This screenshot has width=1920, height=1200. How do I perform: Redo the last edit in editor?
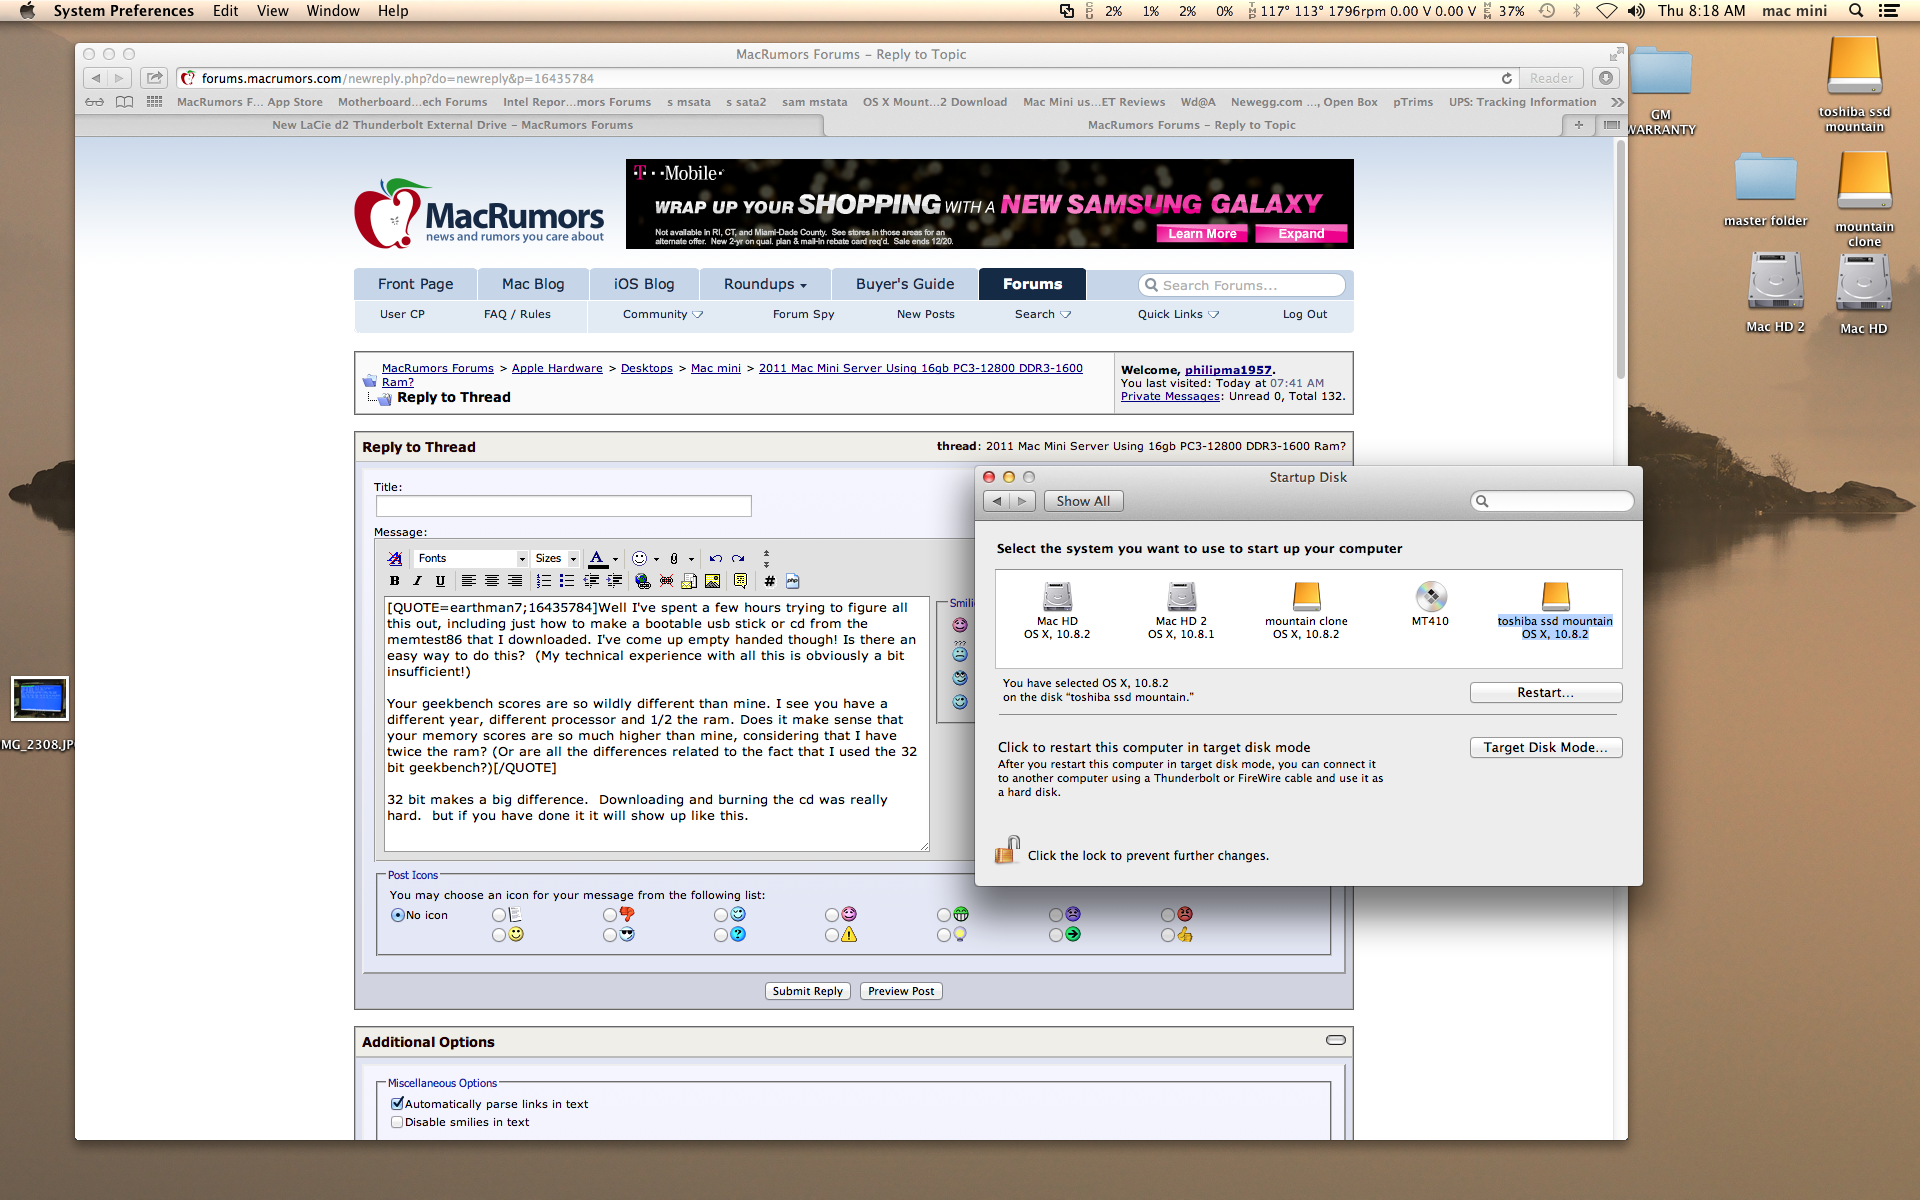(738, 559)
